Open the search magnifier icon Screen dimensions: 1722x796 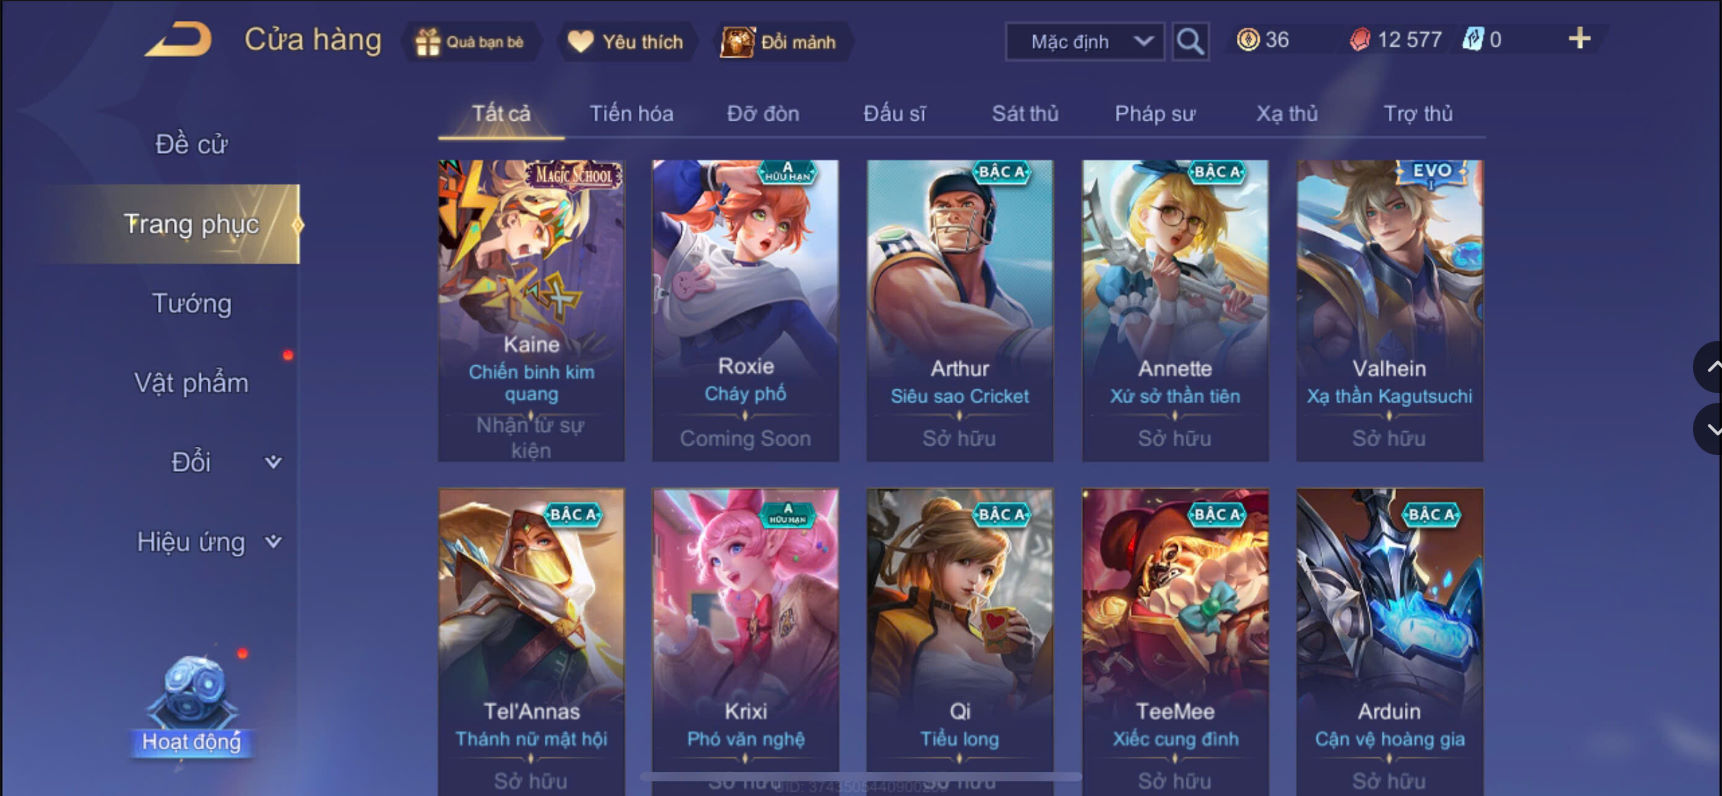1190,42
